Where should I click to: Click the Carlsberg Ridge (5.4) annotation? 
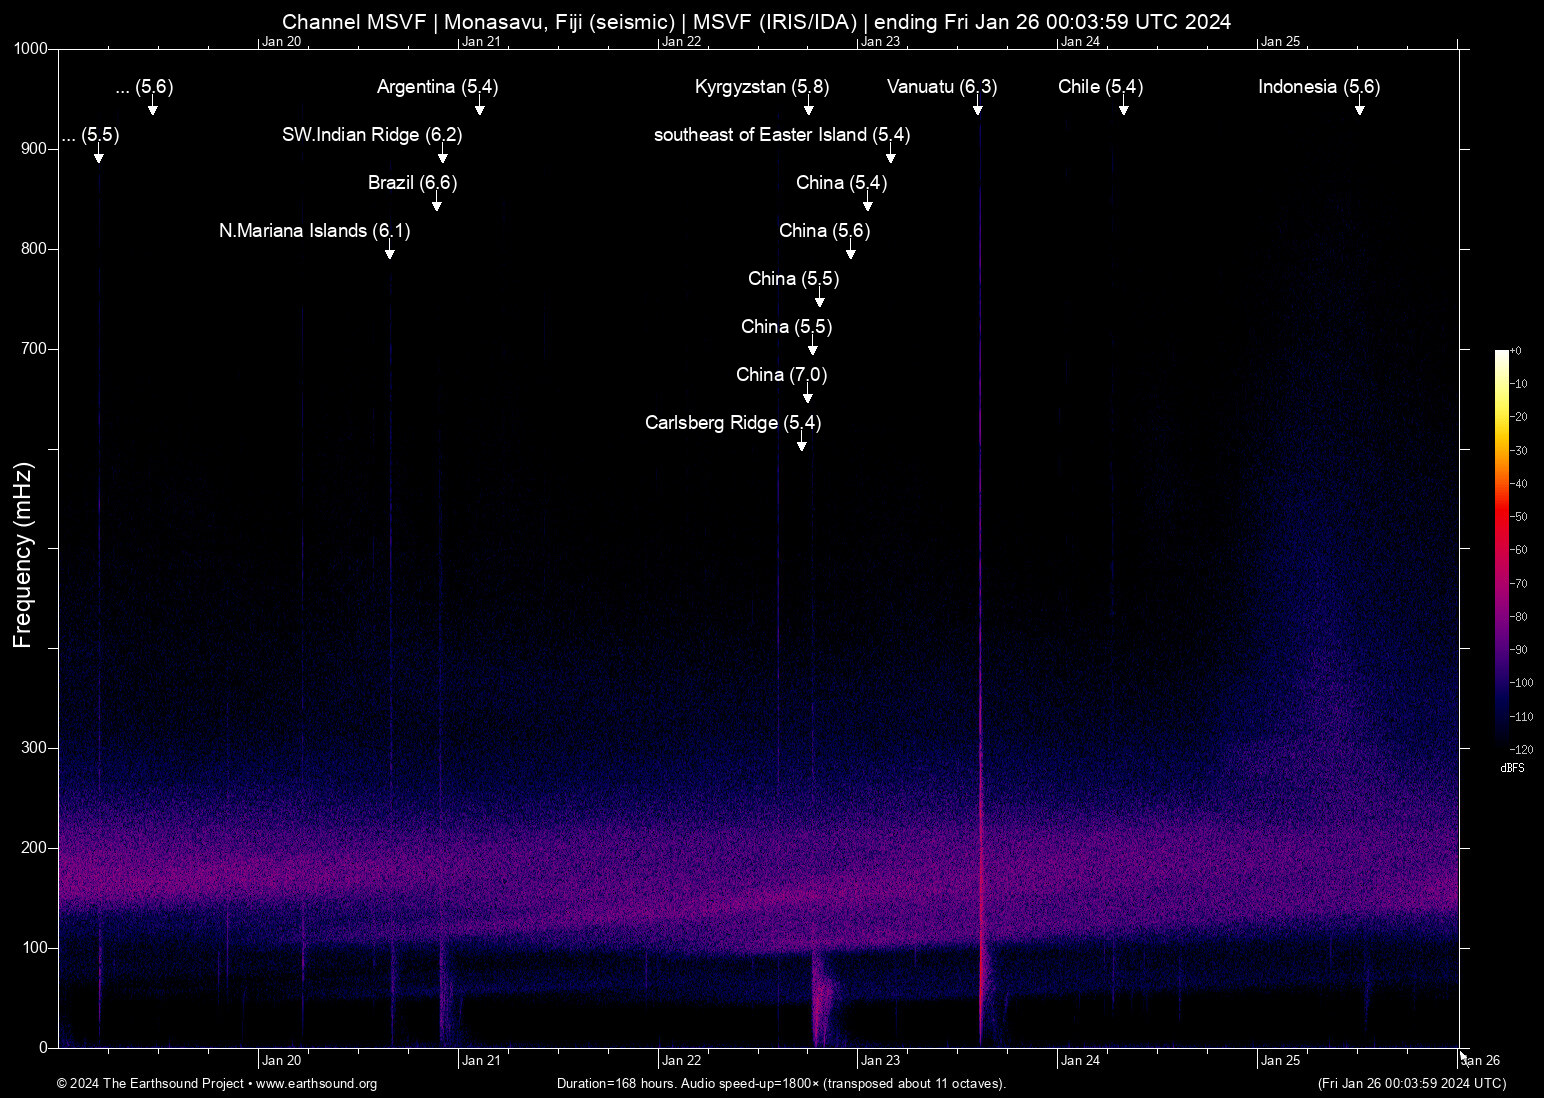pos(733,423)
